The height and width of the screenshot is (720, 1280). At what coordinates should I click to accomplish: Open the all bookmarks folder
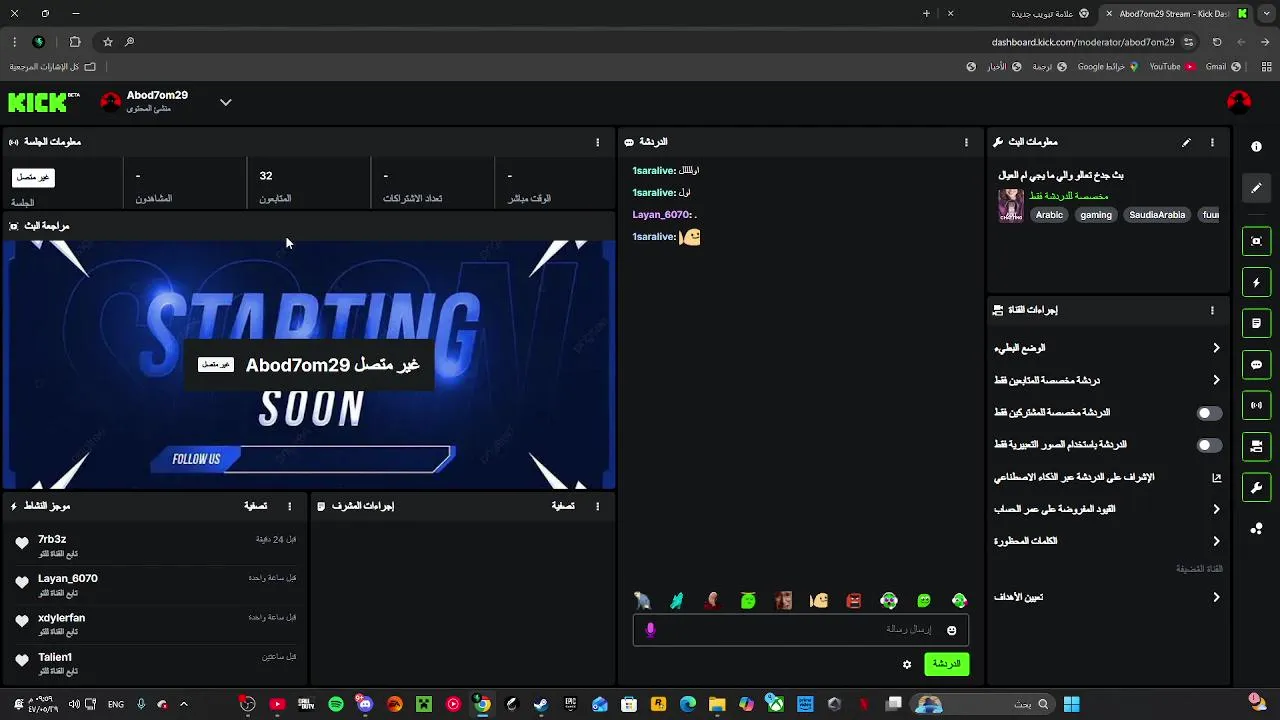53,67
